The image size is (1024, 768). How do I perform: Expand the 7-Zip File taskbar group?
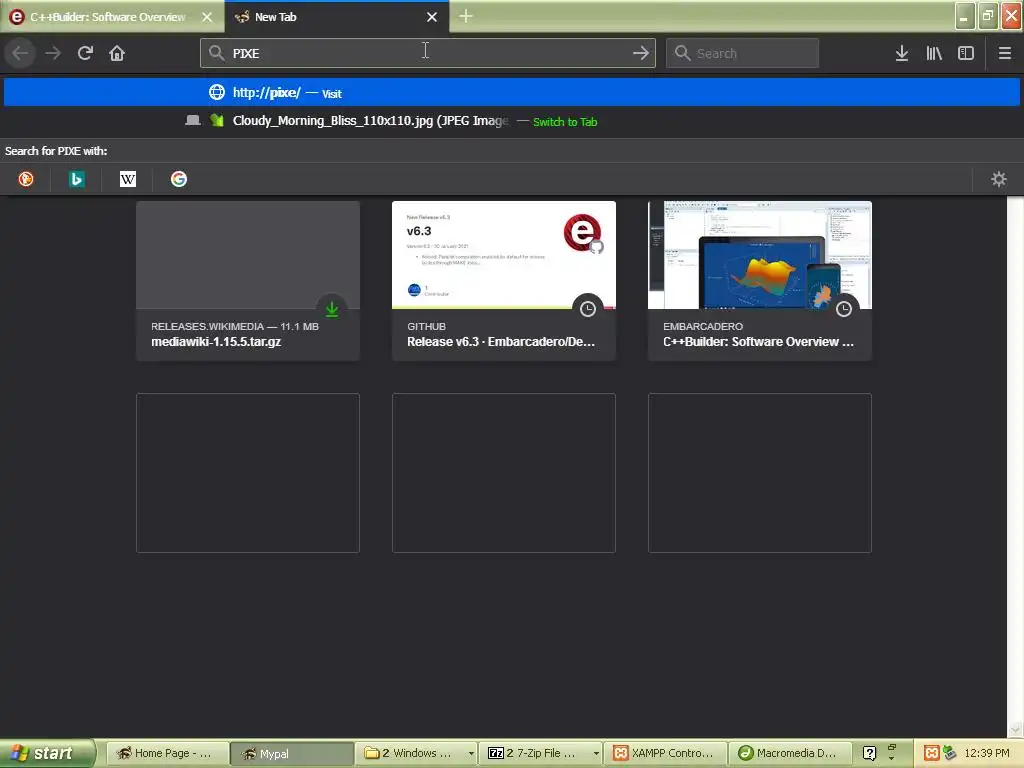(543, 753)
